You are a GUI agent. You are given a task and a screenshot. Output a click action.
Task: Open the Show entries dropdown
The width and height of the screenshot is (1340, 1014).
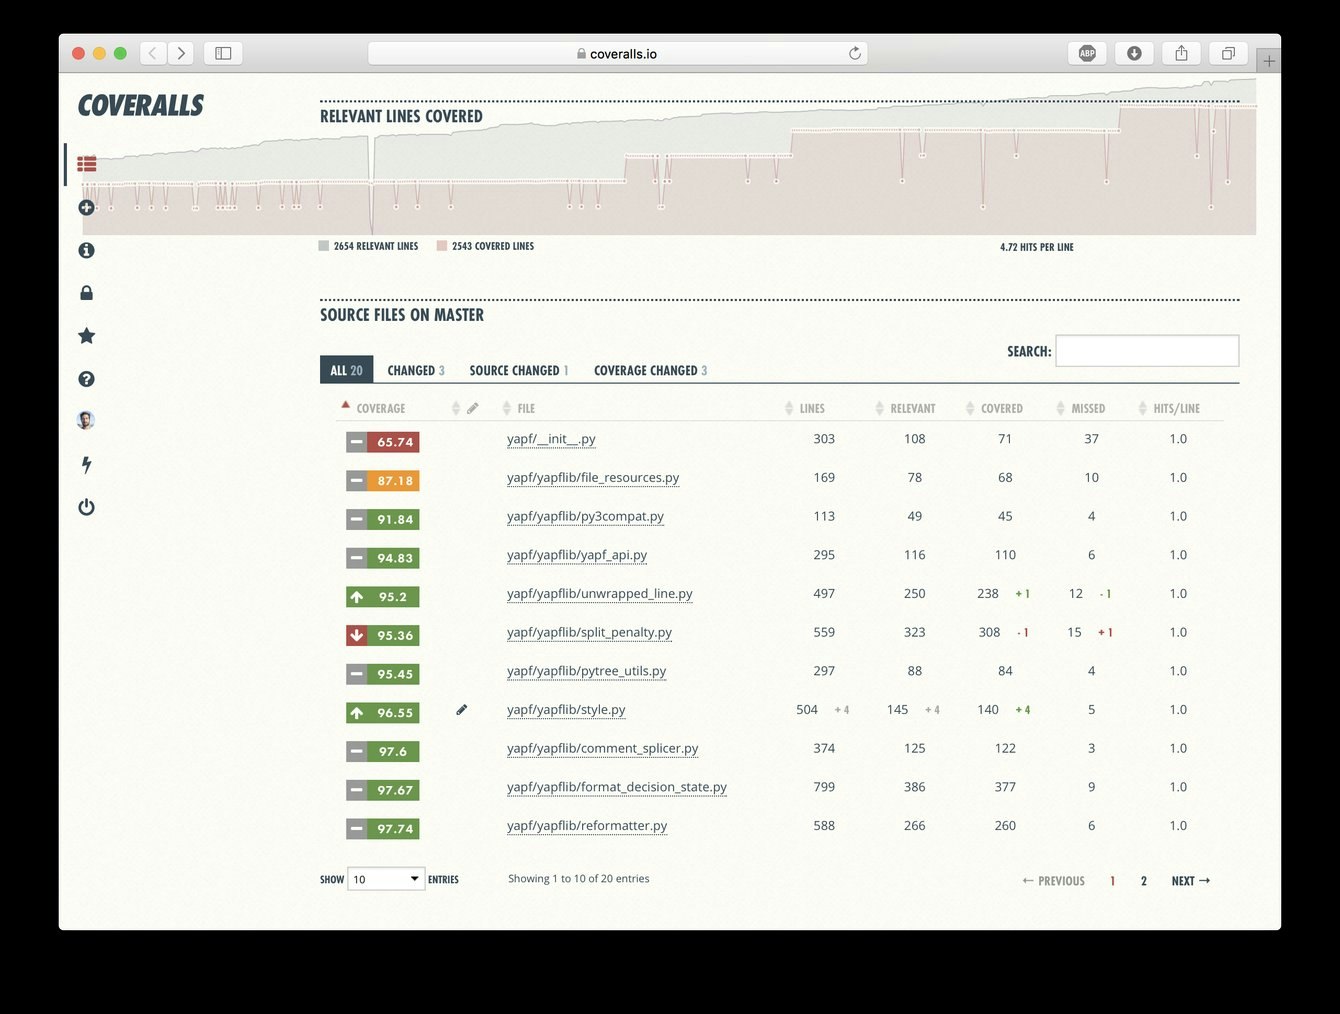point(386,879)
